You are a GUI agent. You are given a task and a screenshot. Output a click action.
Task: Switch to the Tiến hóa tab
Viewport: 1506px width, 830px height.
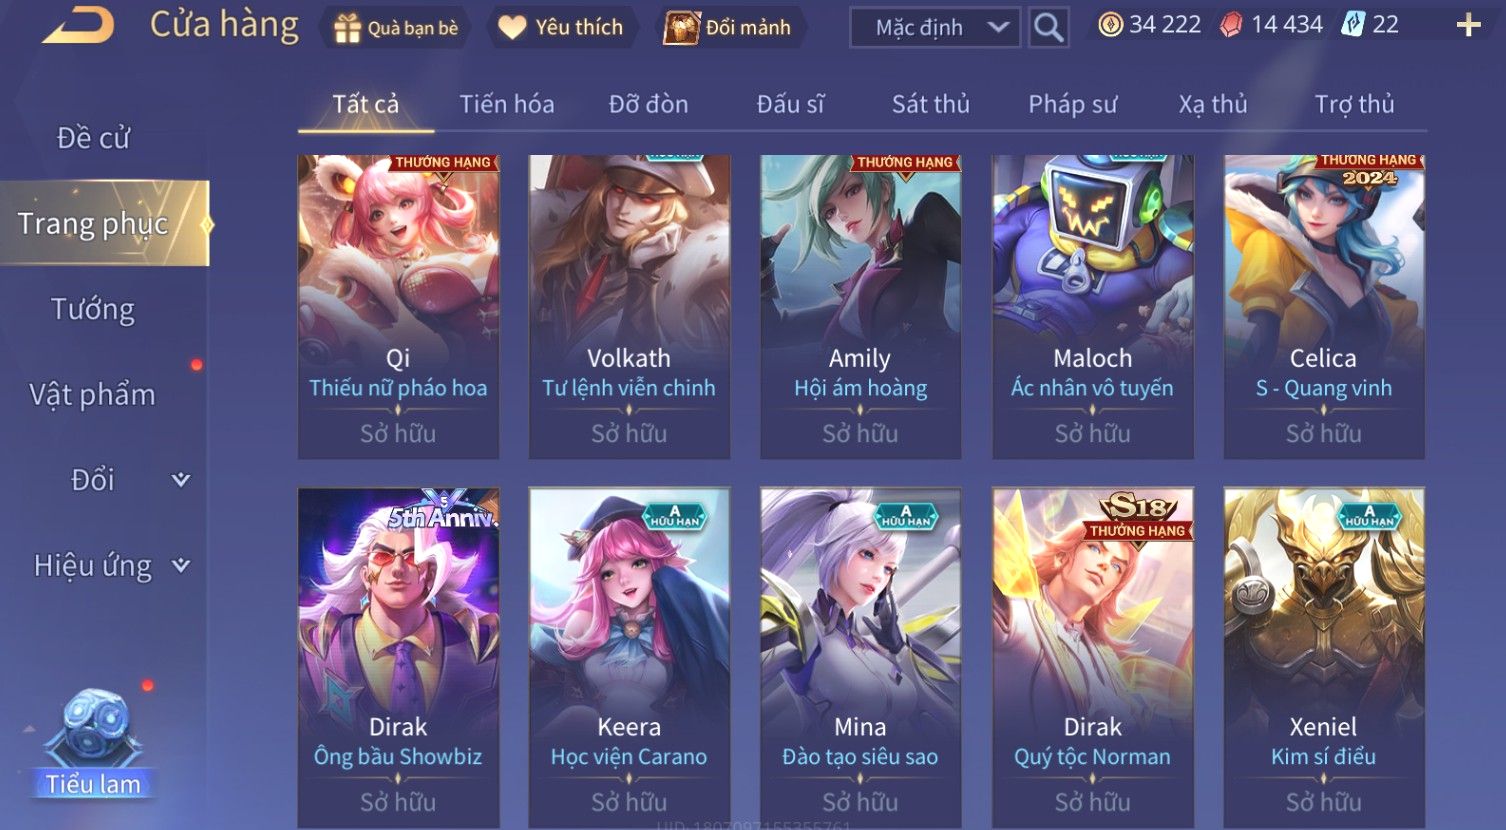click(506, 104)
